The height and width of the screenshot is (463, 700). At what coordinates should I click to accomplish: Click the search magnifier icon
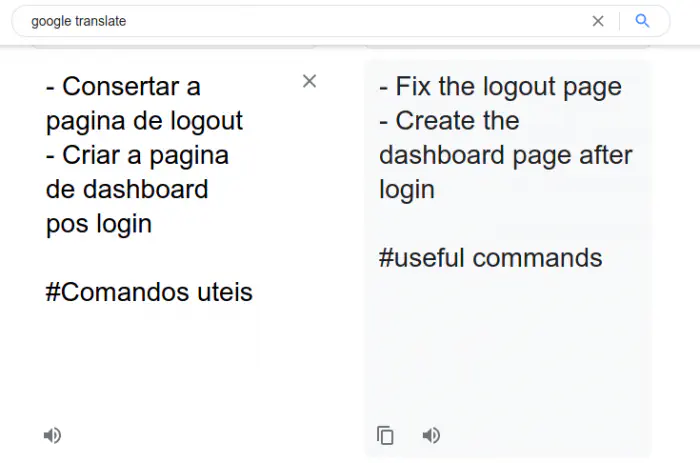[643, 21]
